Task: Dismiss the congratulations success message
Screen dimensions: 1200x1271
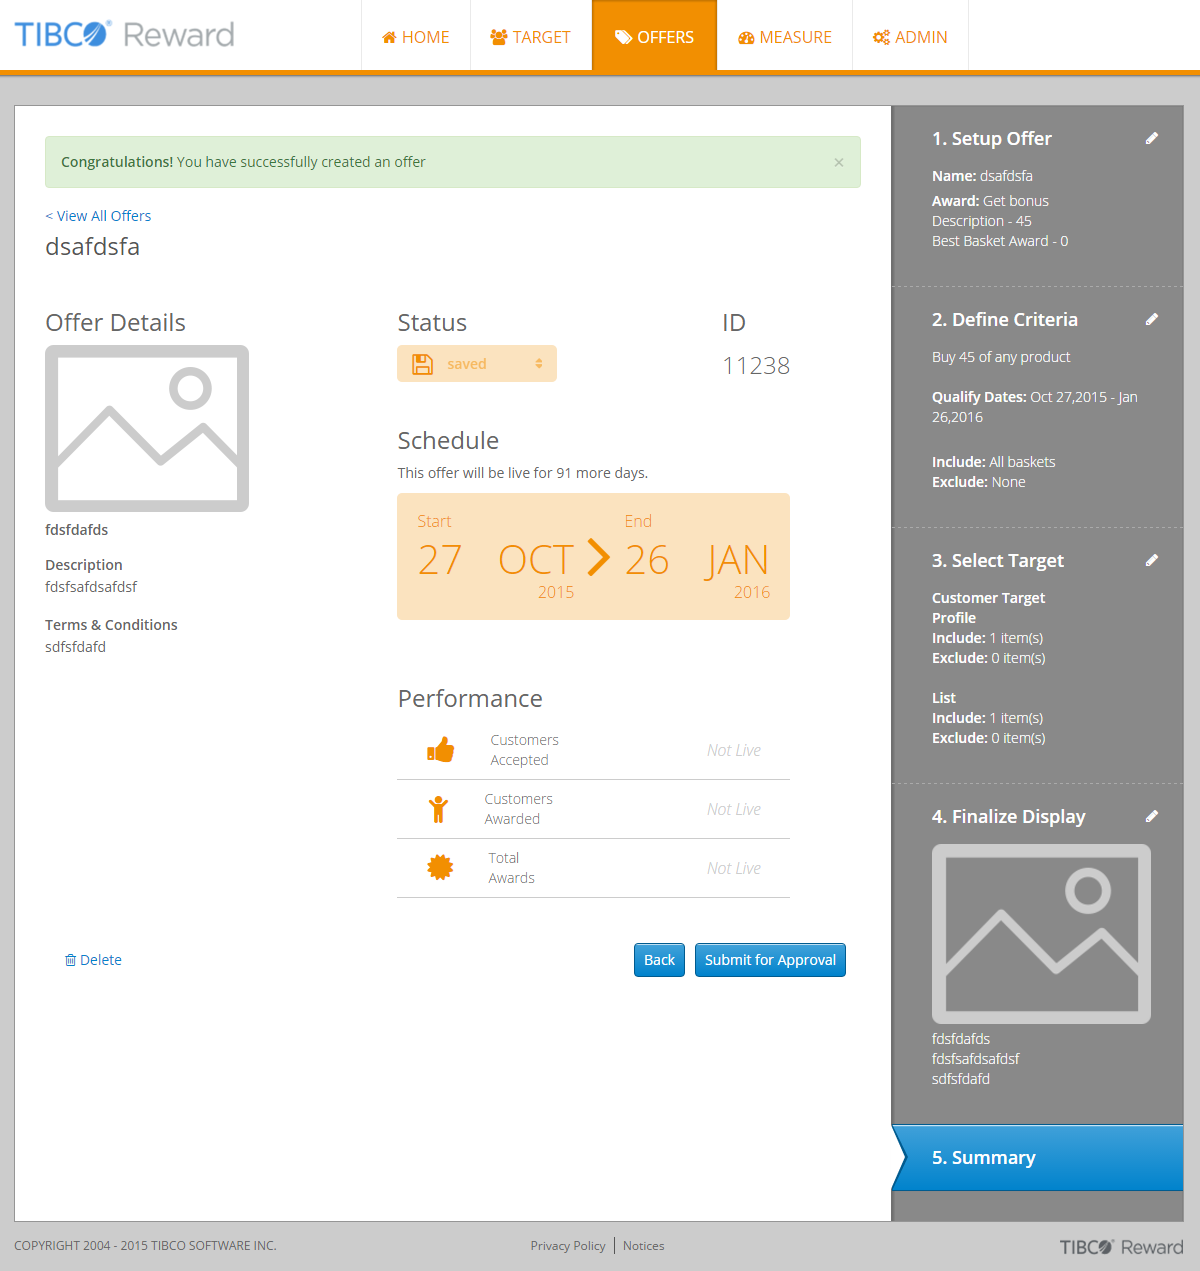Action: [x=839, y=162]
